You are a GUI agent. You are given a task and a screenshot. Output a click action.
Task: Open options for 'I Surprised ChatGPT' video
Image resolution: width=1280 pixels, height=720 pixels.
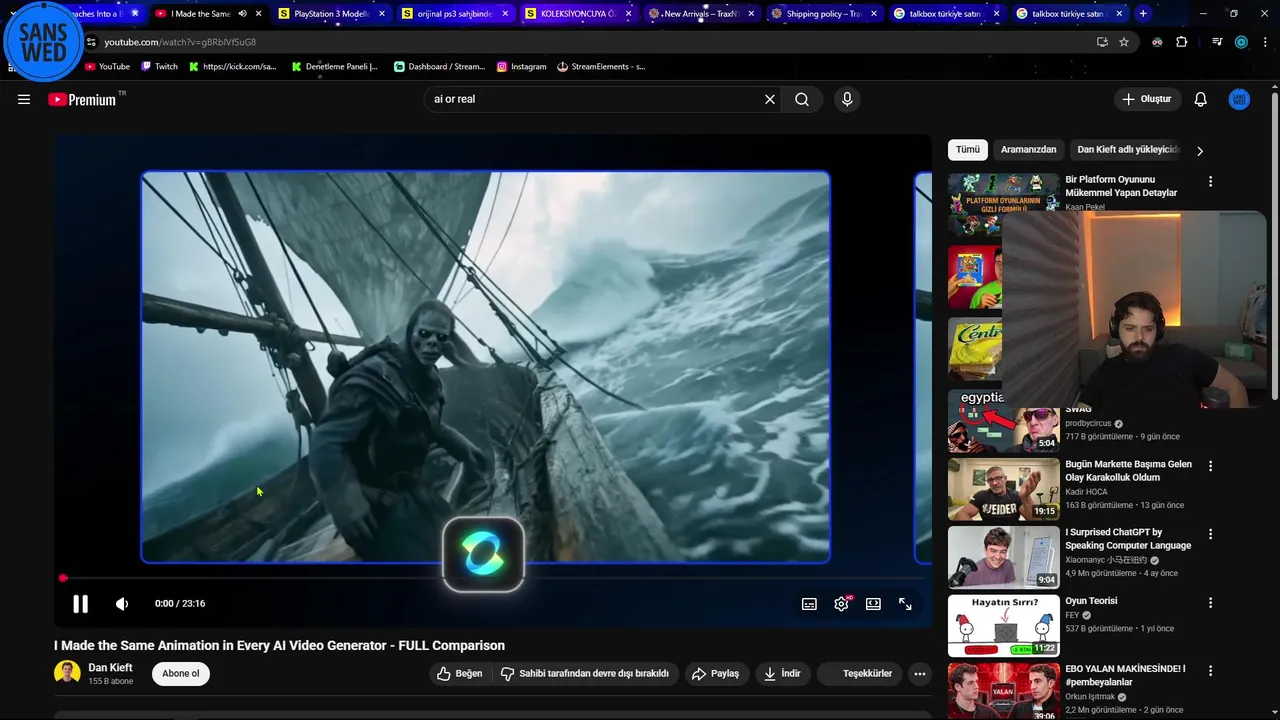1210,535
